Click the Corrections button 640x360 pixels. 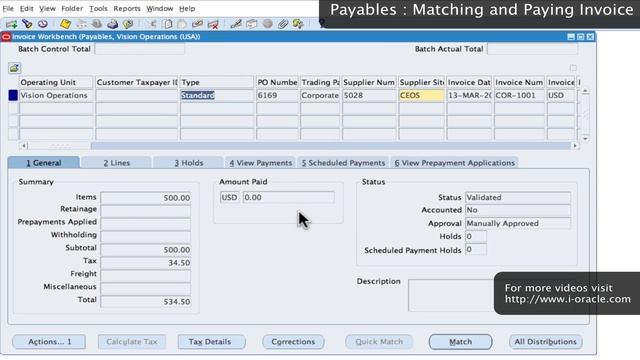point(293,342)
